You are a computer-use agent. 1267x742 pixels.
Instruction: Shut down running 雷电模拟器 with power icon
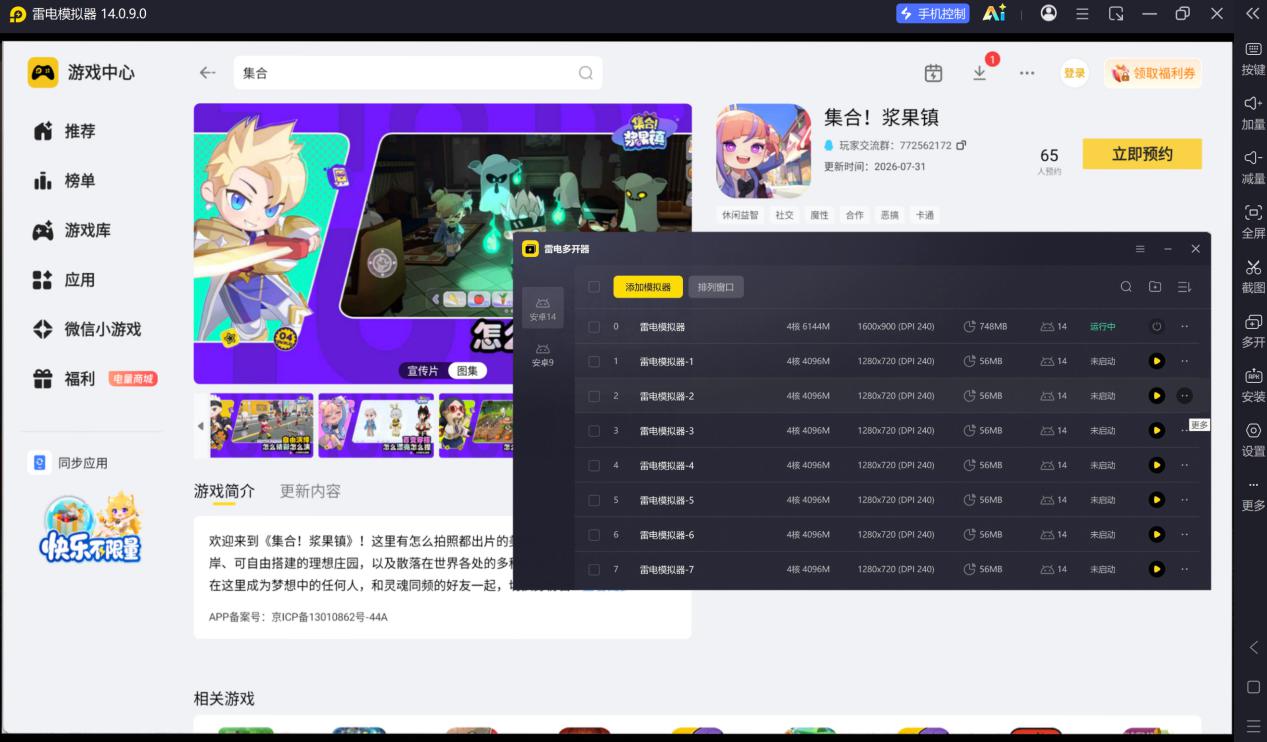pos(1157,326)
